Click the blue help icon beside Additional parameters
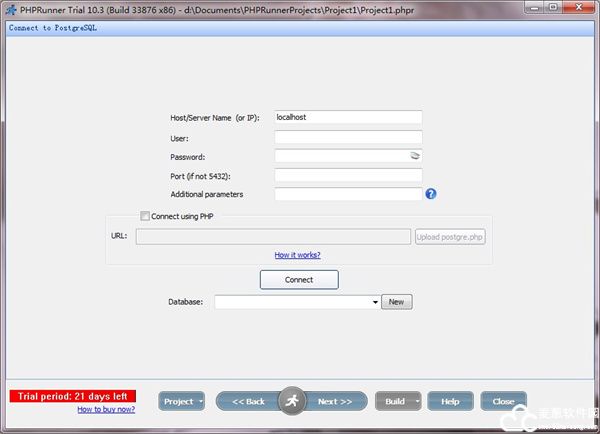The height and width of the screenshot is (434, 600). pyautogui.click(x=431, y=194)
